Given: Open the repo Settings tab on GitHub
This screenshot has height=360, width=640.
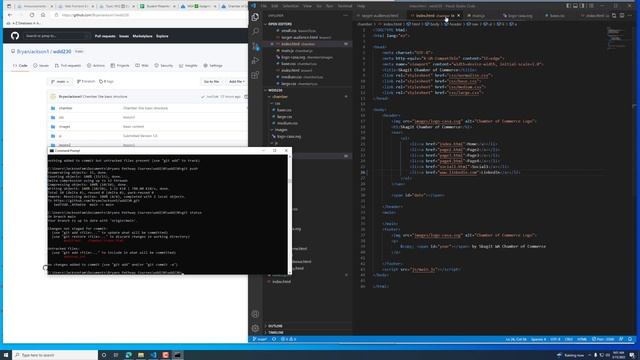Looking at the screenshot, I should 213,66.
